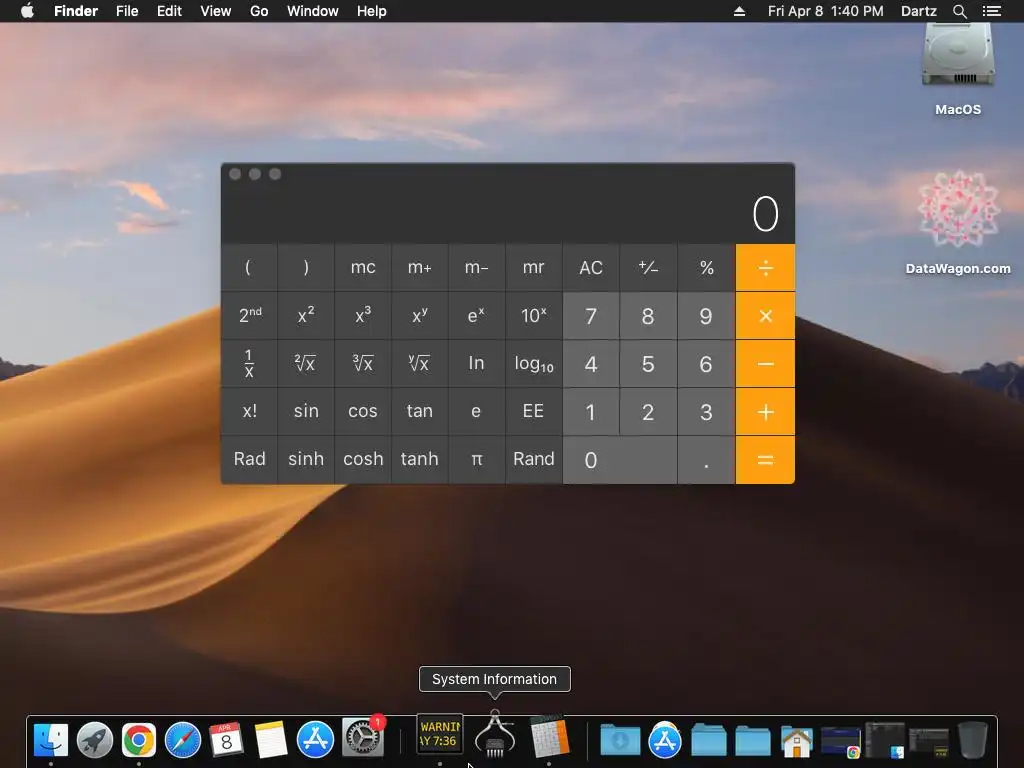The height and width of the screenshot is (768, 1024).
Task: Open System Preferences gear with badge
Action: click(x=362, y=738)
